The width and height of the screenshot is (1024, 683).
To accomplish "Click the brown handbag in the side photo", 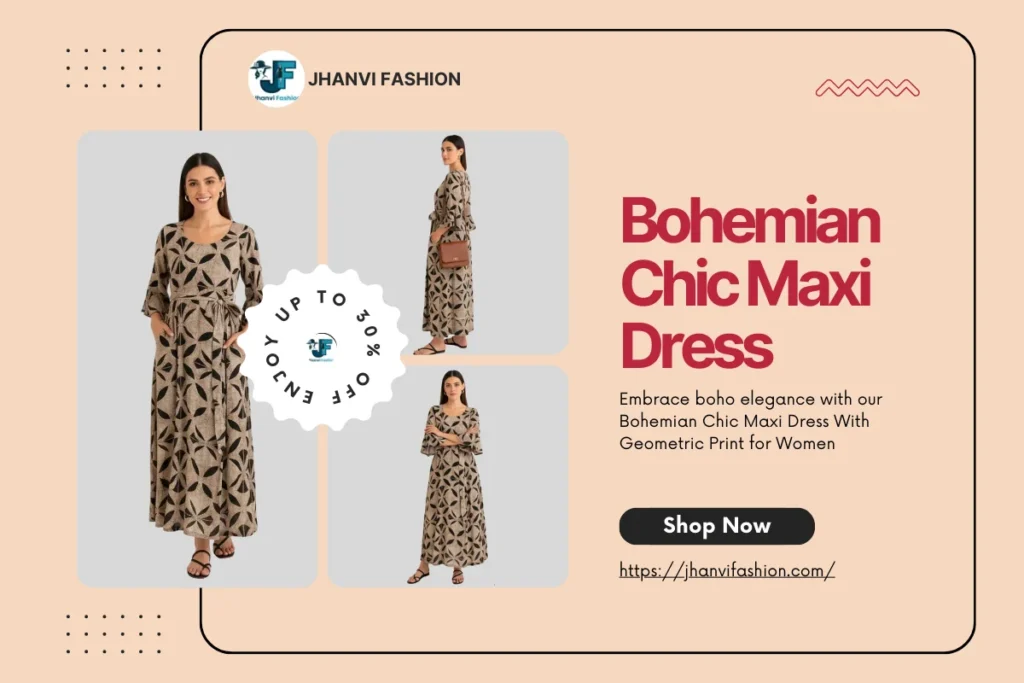I will 453,253.
